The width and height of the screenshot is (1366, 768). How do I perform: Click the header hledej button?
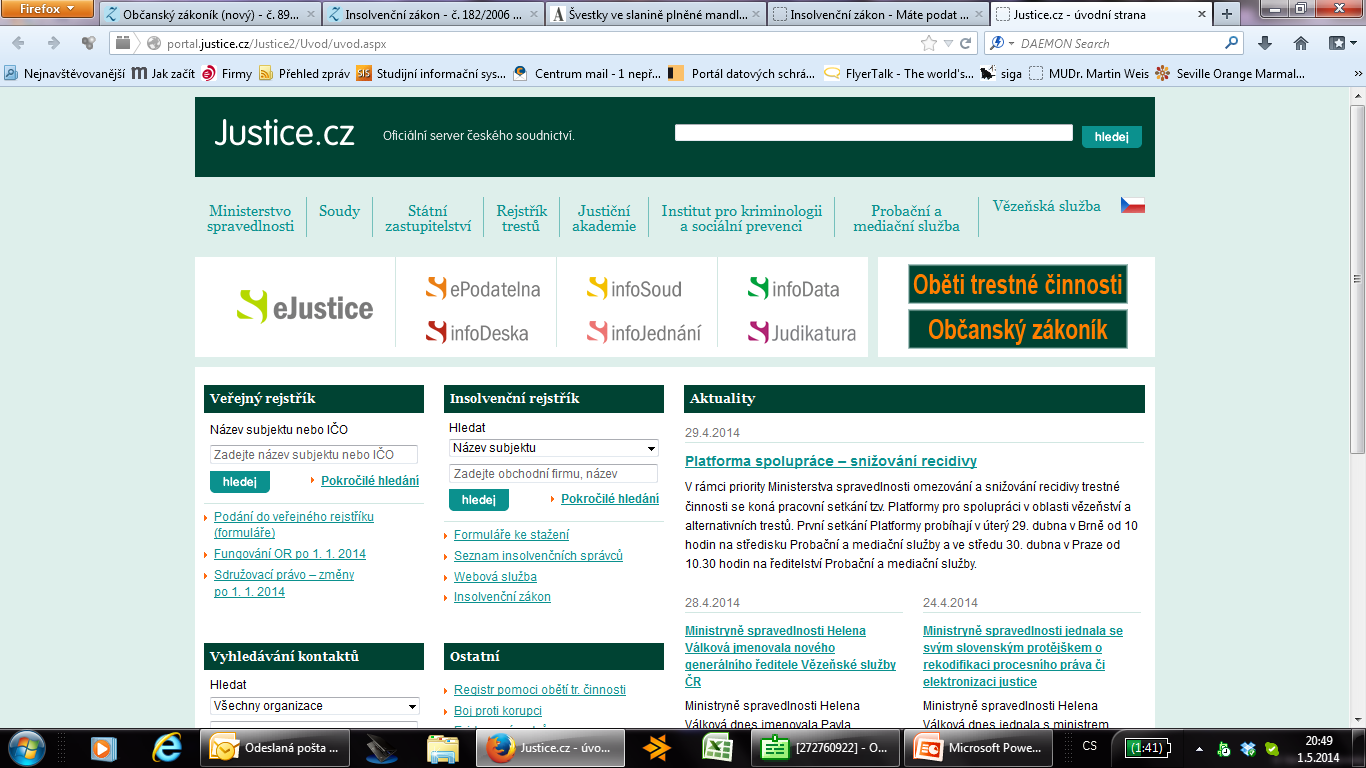click(x=1111, y=137)
